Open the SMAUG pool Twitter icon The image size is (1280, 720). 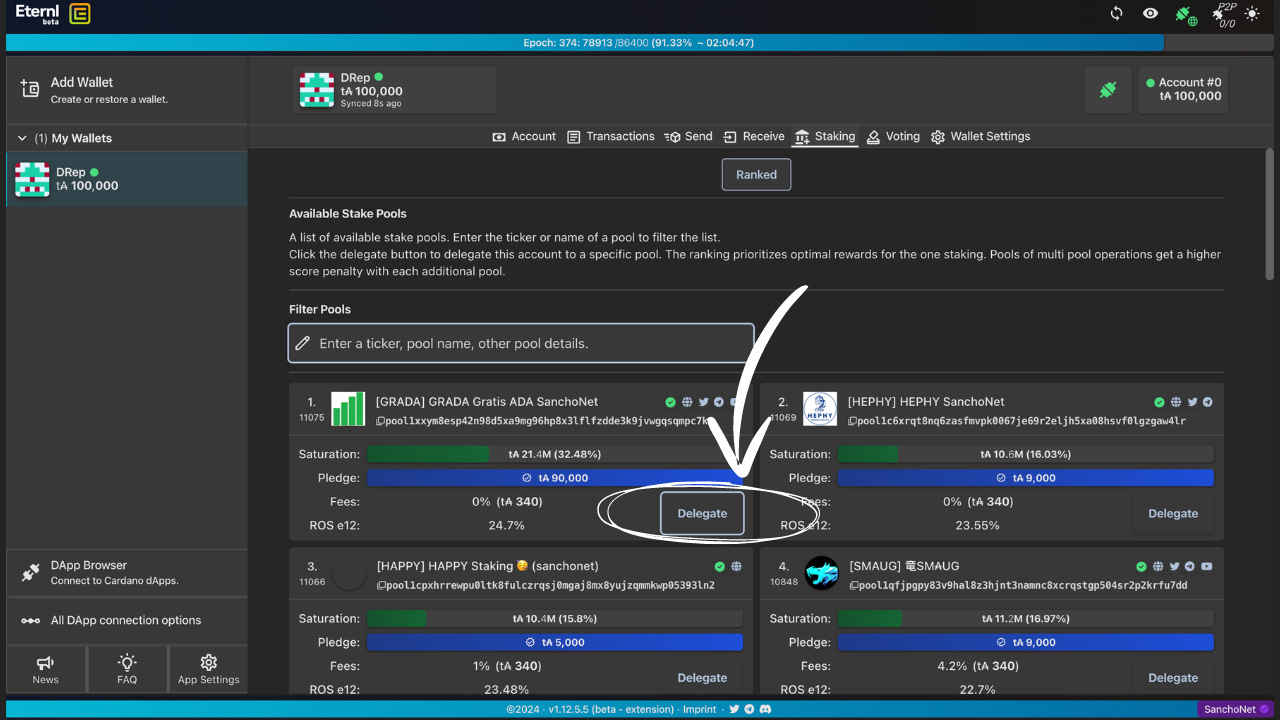click(1176, 566)
